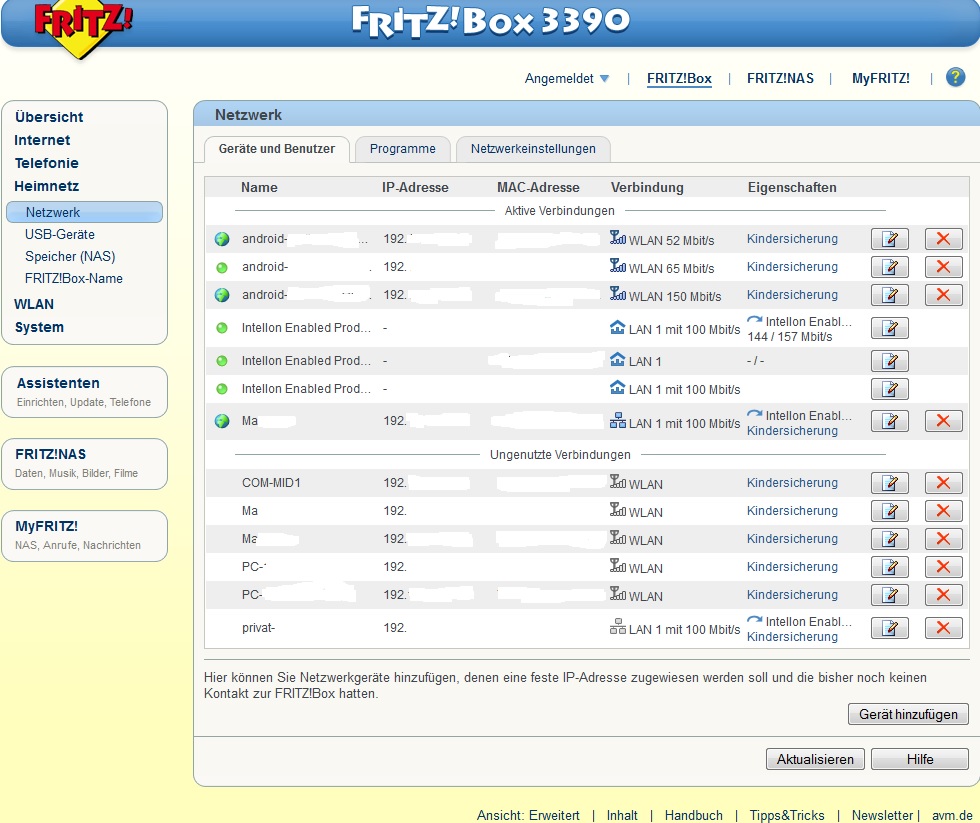Open Kindersicherung for first android device
Screen dimensions: 980x823
pyautogui.click(x=792, y=239)
